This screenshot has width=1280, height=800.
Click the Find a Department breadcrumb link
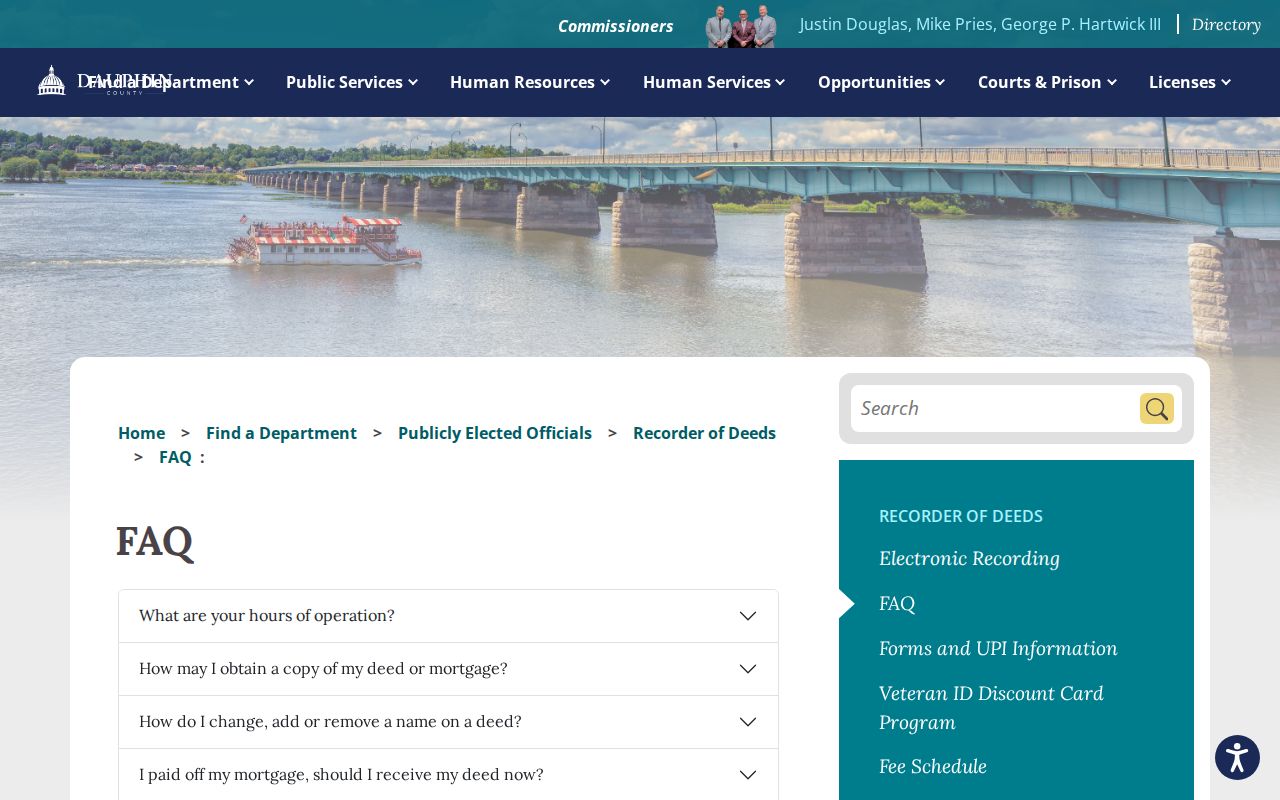281,433
